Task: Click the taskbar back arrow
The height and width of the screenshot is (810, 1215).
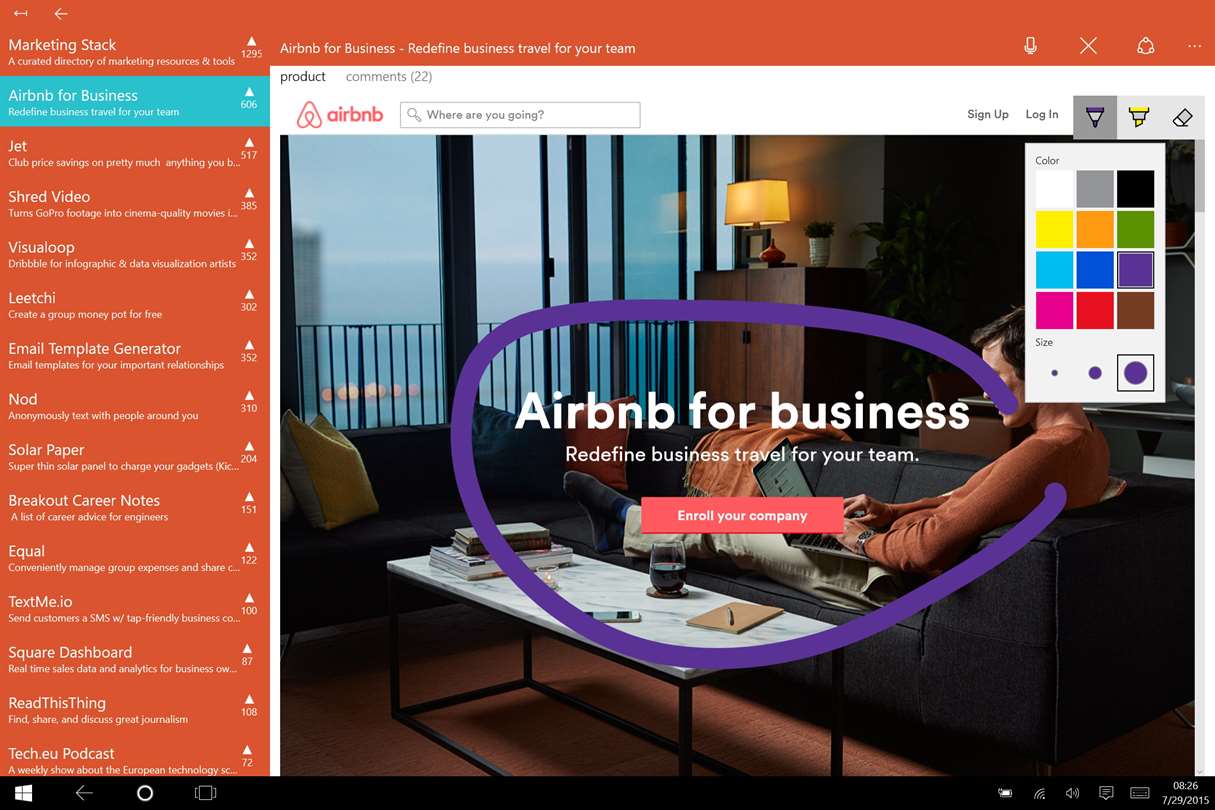Action: [x=84, y=793]
